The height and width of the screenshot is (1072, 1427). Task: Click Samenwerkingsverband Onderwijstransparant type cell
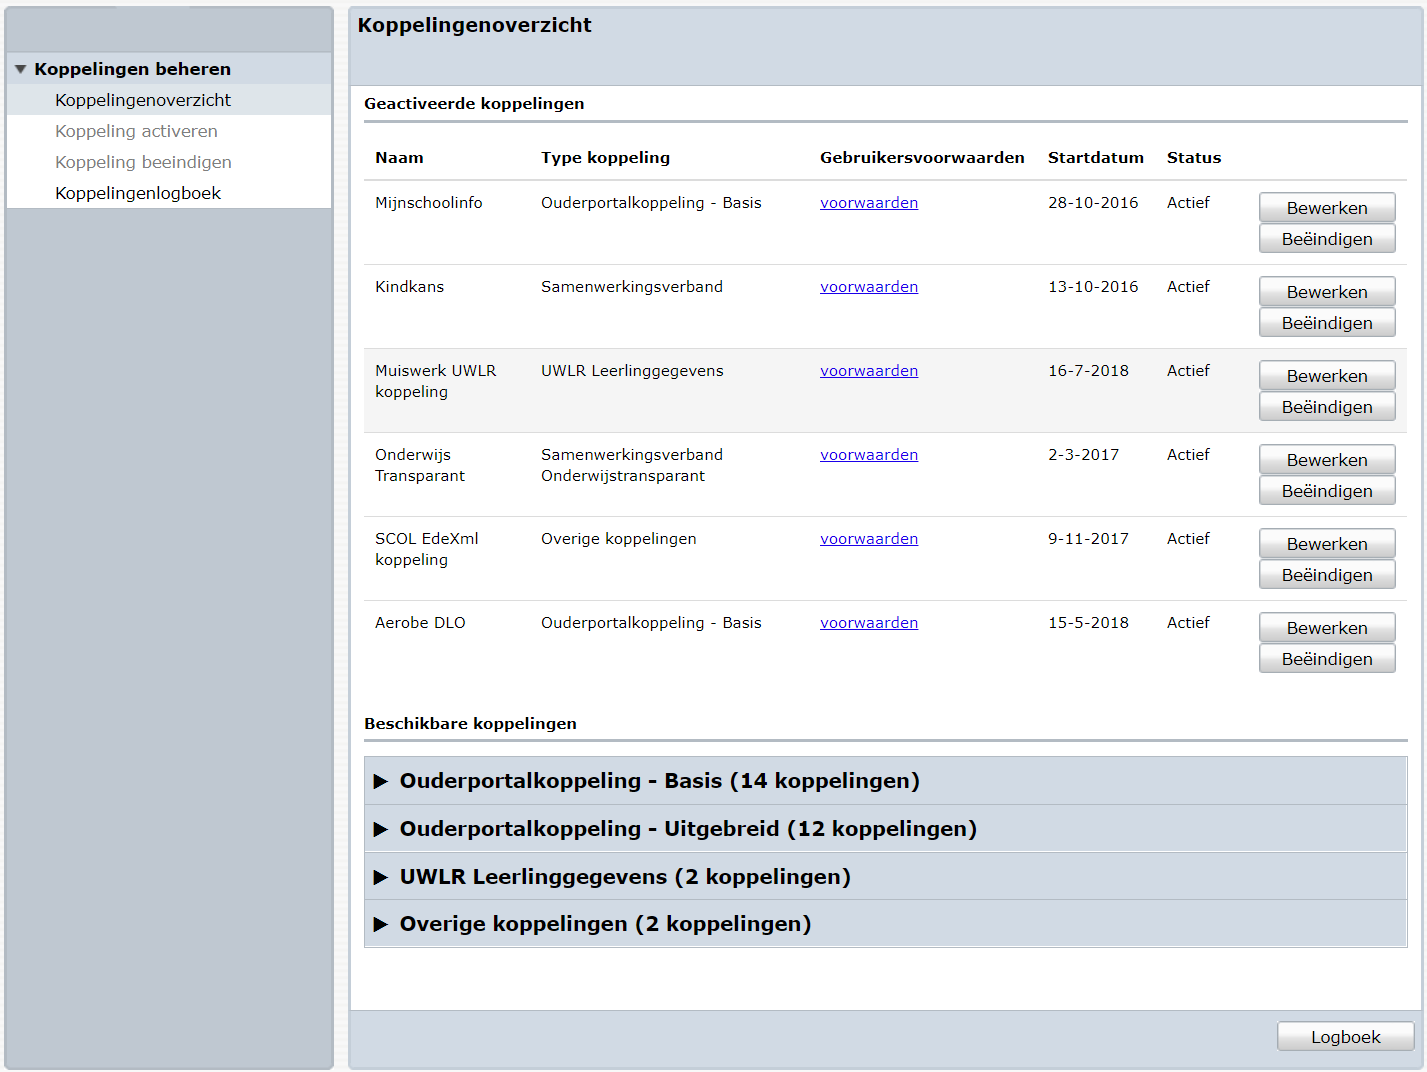[x=632, y=465]
